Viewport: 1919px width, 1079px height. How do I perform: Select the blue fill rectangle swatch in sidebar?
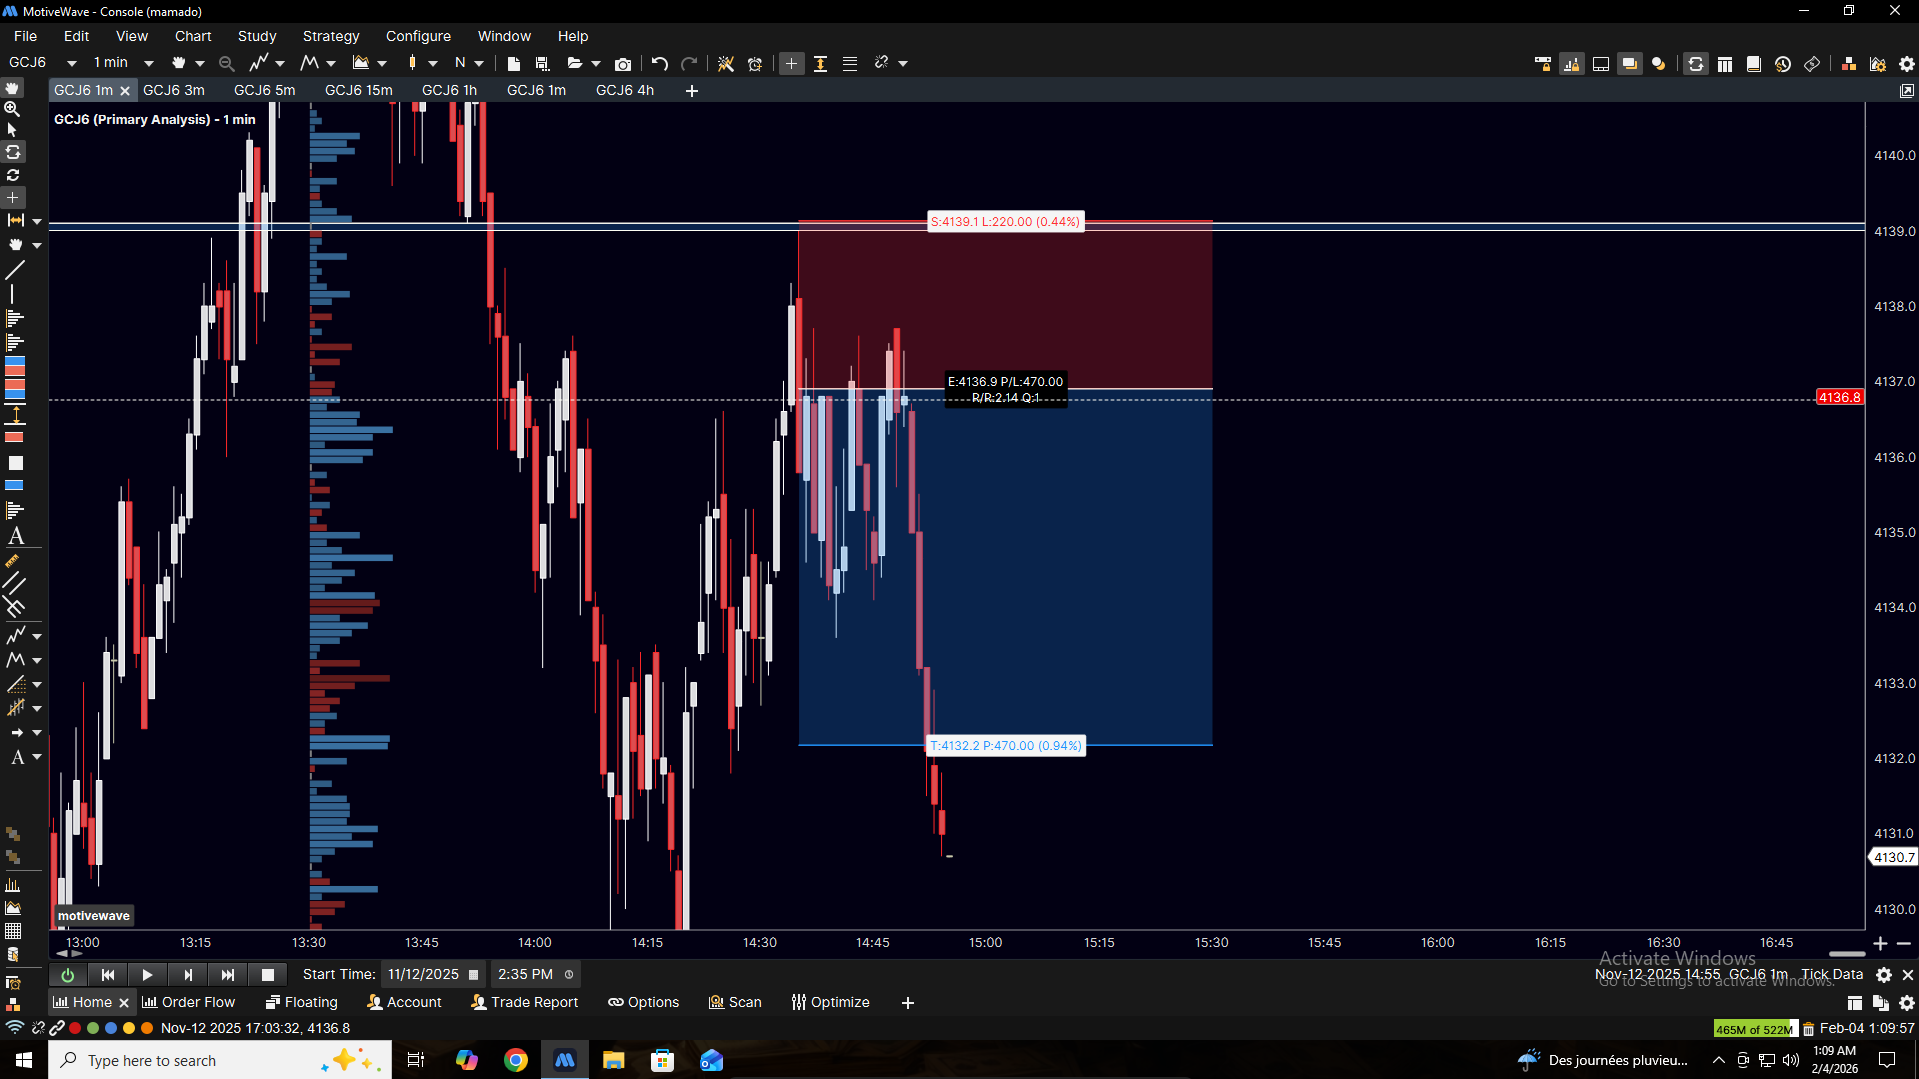15,486
